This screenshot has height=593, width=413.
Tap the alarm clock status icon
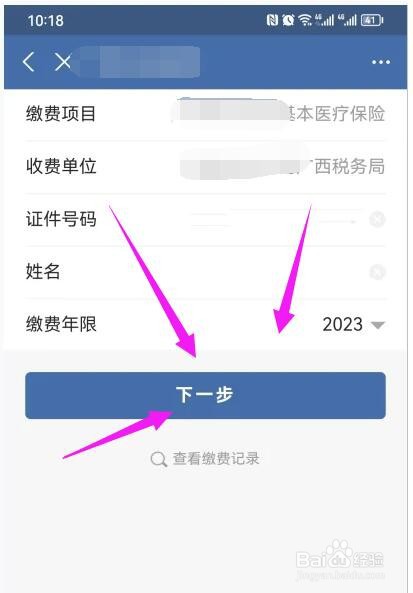point(288,20)
